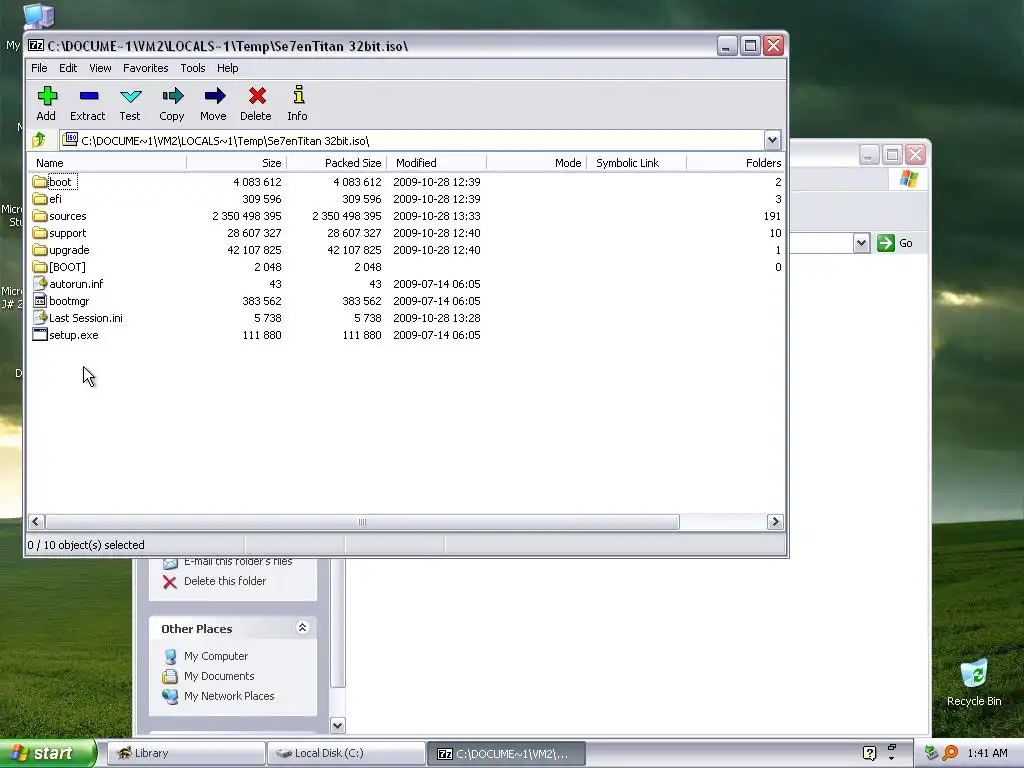Image resolution: width=1024 pixels, height=768 pixels.
Task: Select the bootmgr file icon
Action: pos(40,300)
